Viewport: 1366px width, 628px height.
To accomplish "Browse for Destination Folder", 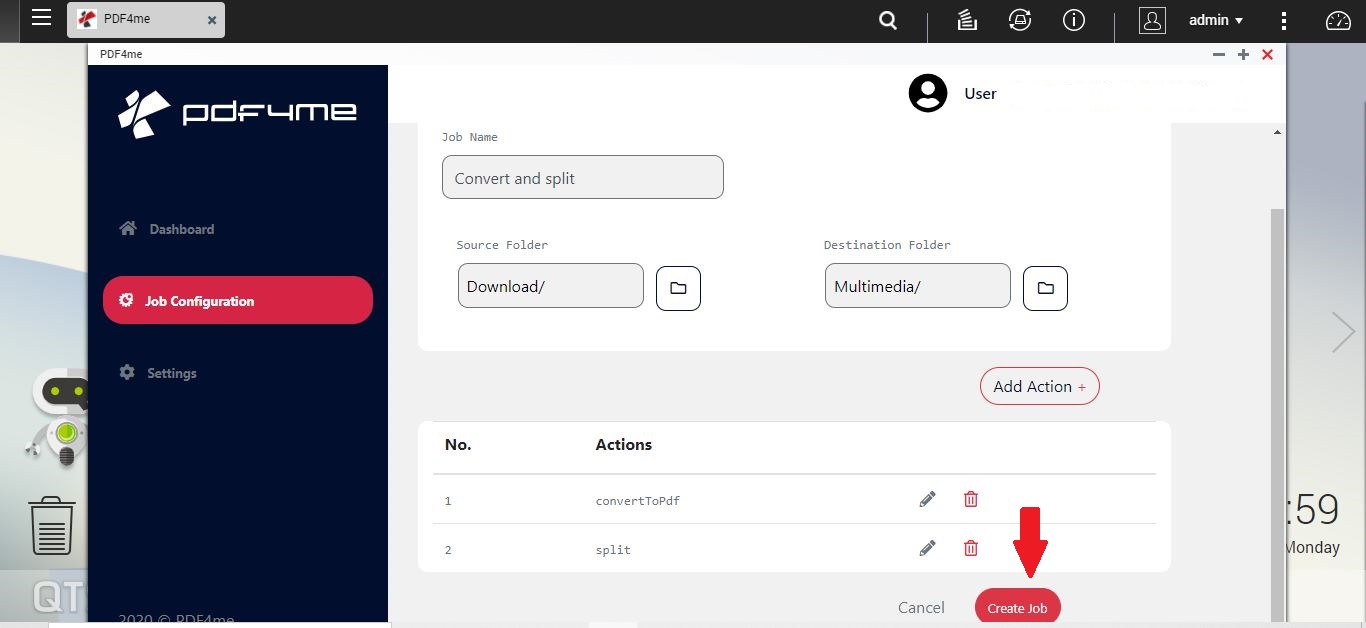I will (x=1045, y=288).
